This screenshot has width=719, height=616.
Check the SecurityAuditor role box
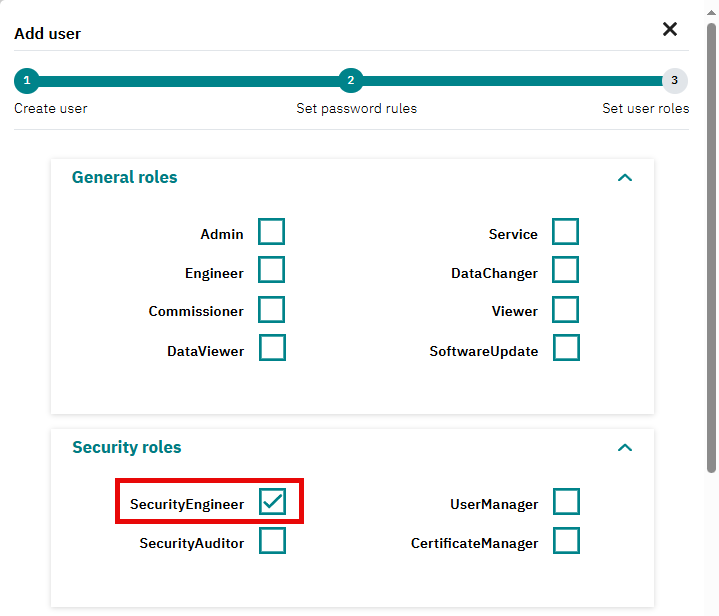click(x=272, y=540)
